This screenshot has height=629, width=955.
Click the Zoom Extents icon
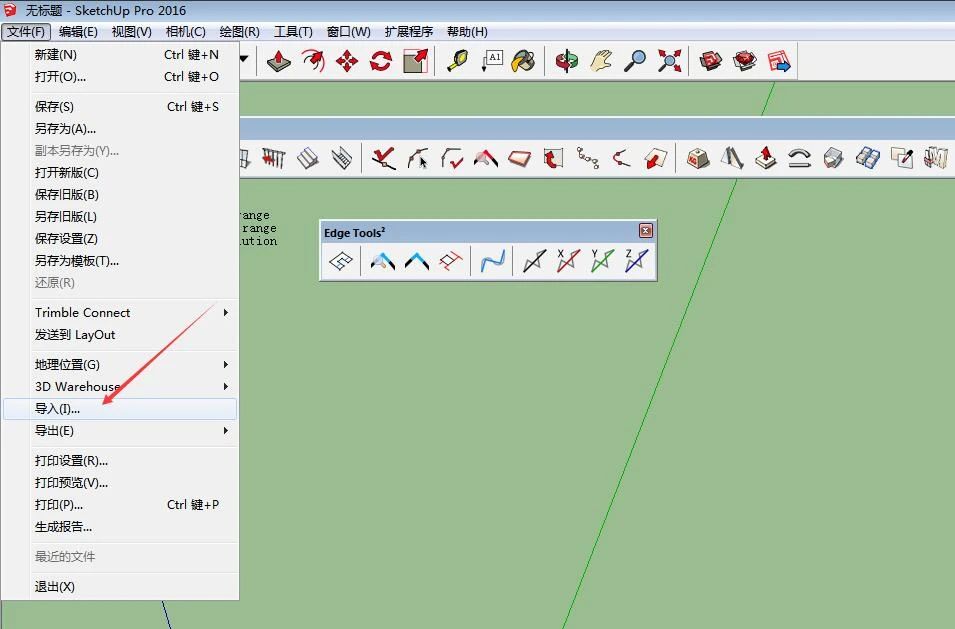pyautogui.click(x=669, y=61)
